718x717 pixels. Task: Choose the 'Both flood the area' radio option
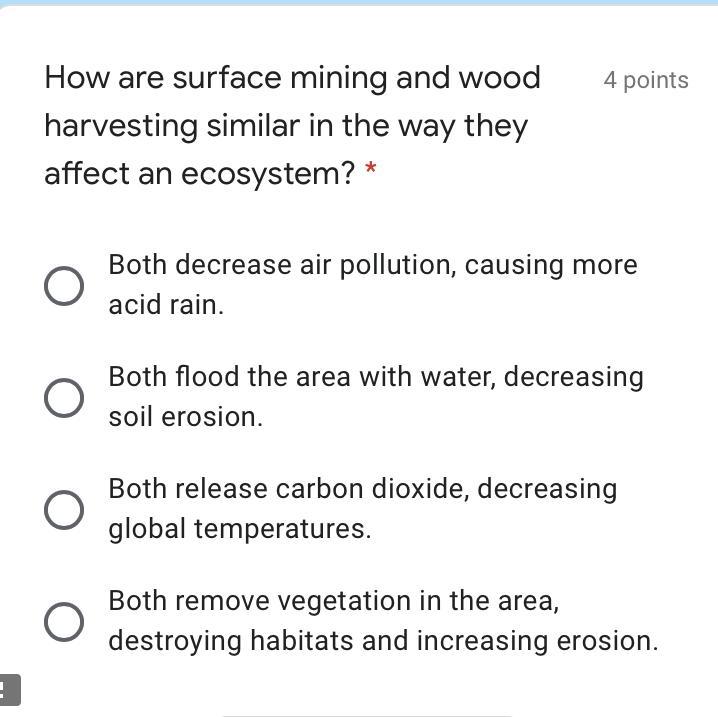(x=64, y=398)
